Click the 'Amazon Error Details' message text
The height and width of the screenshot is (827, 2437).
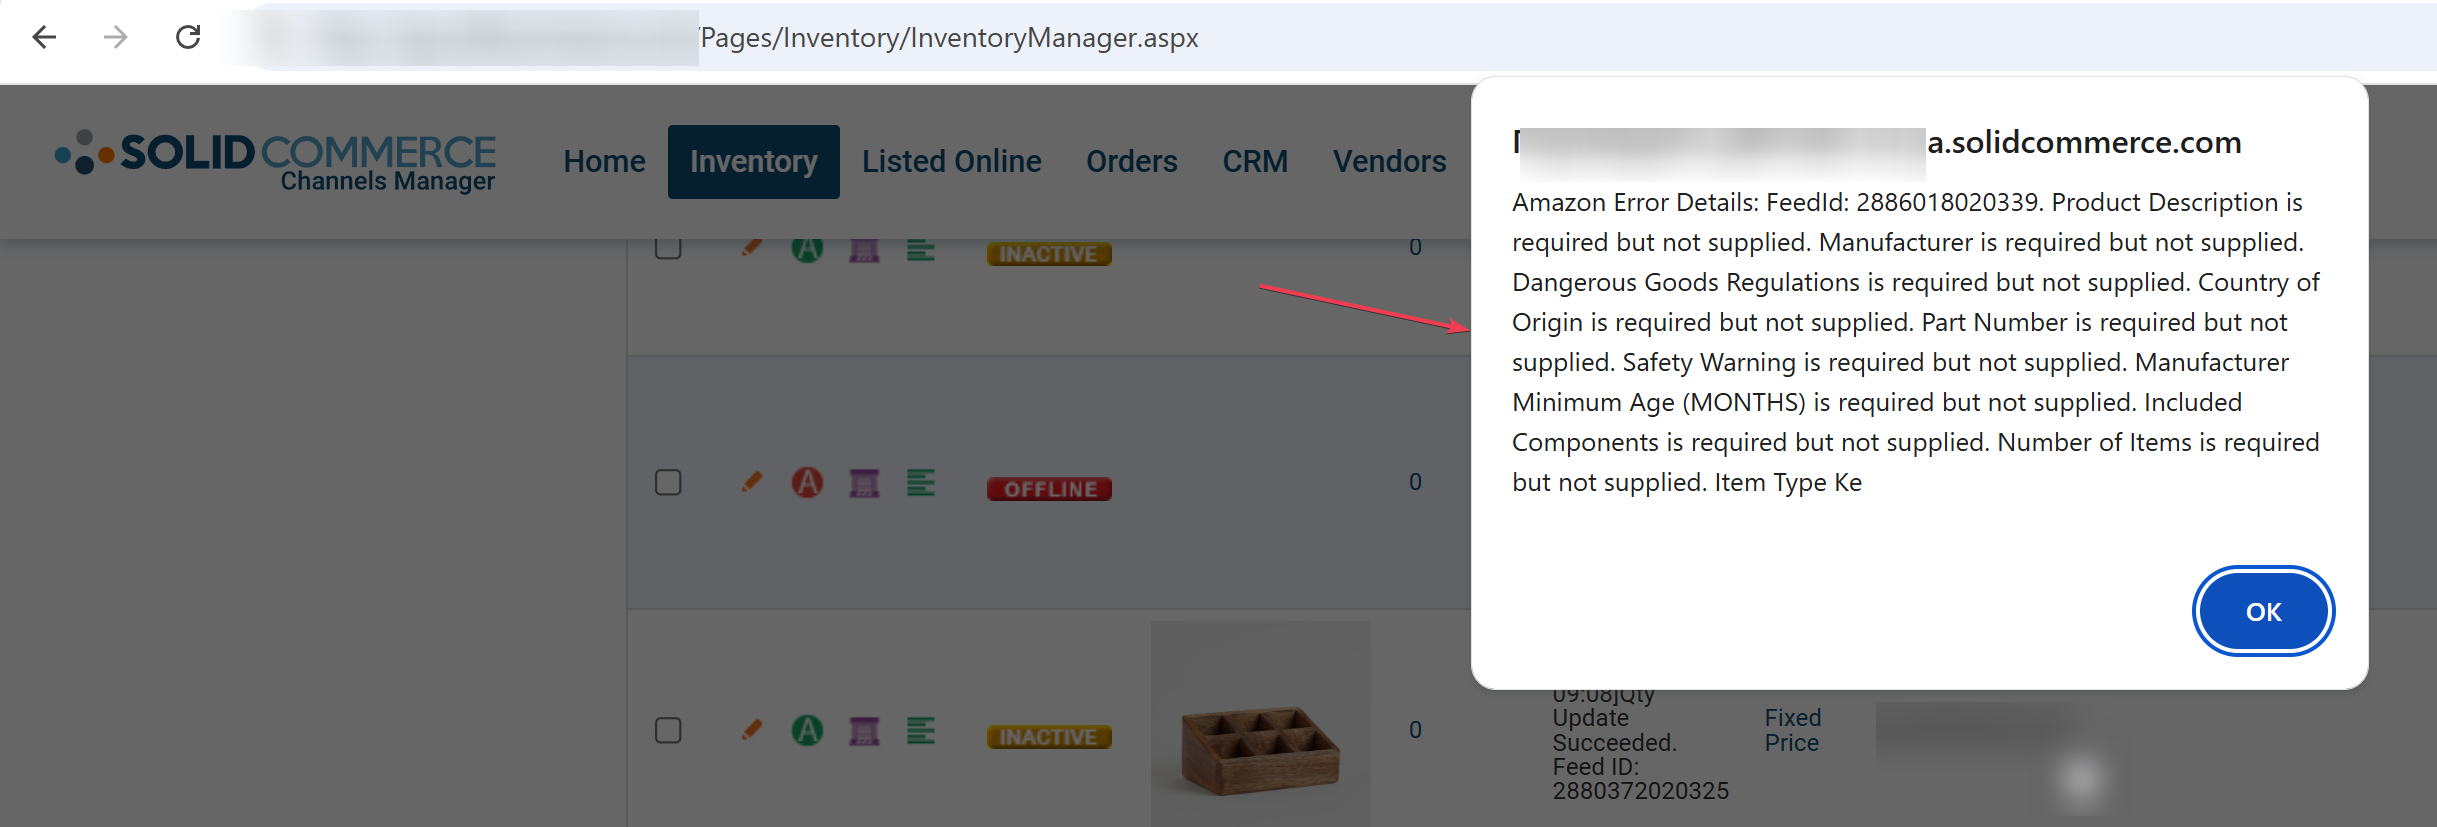1915,342
